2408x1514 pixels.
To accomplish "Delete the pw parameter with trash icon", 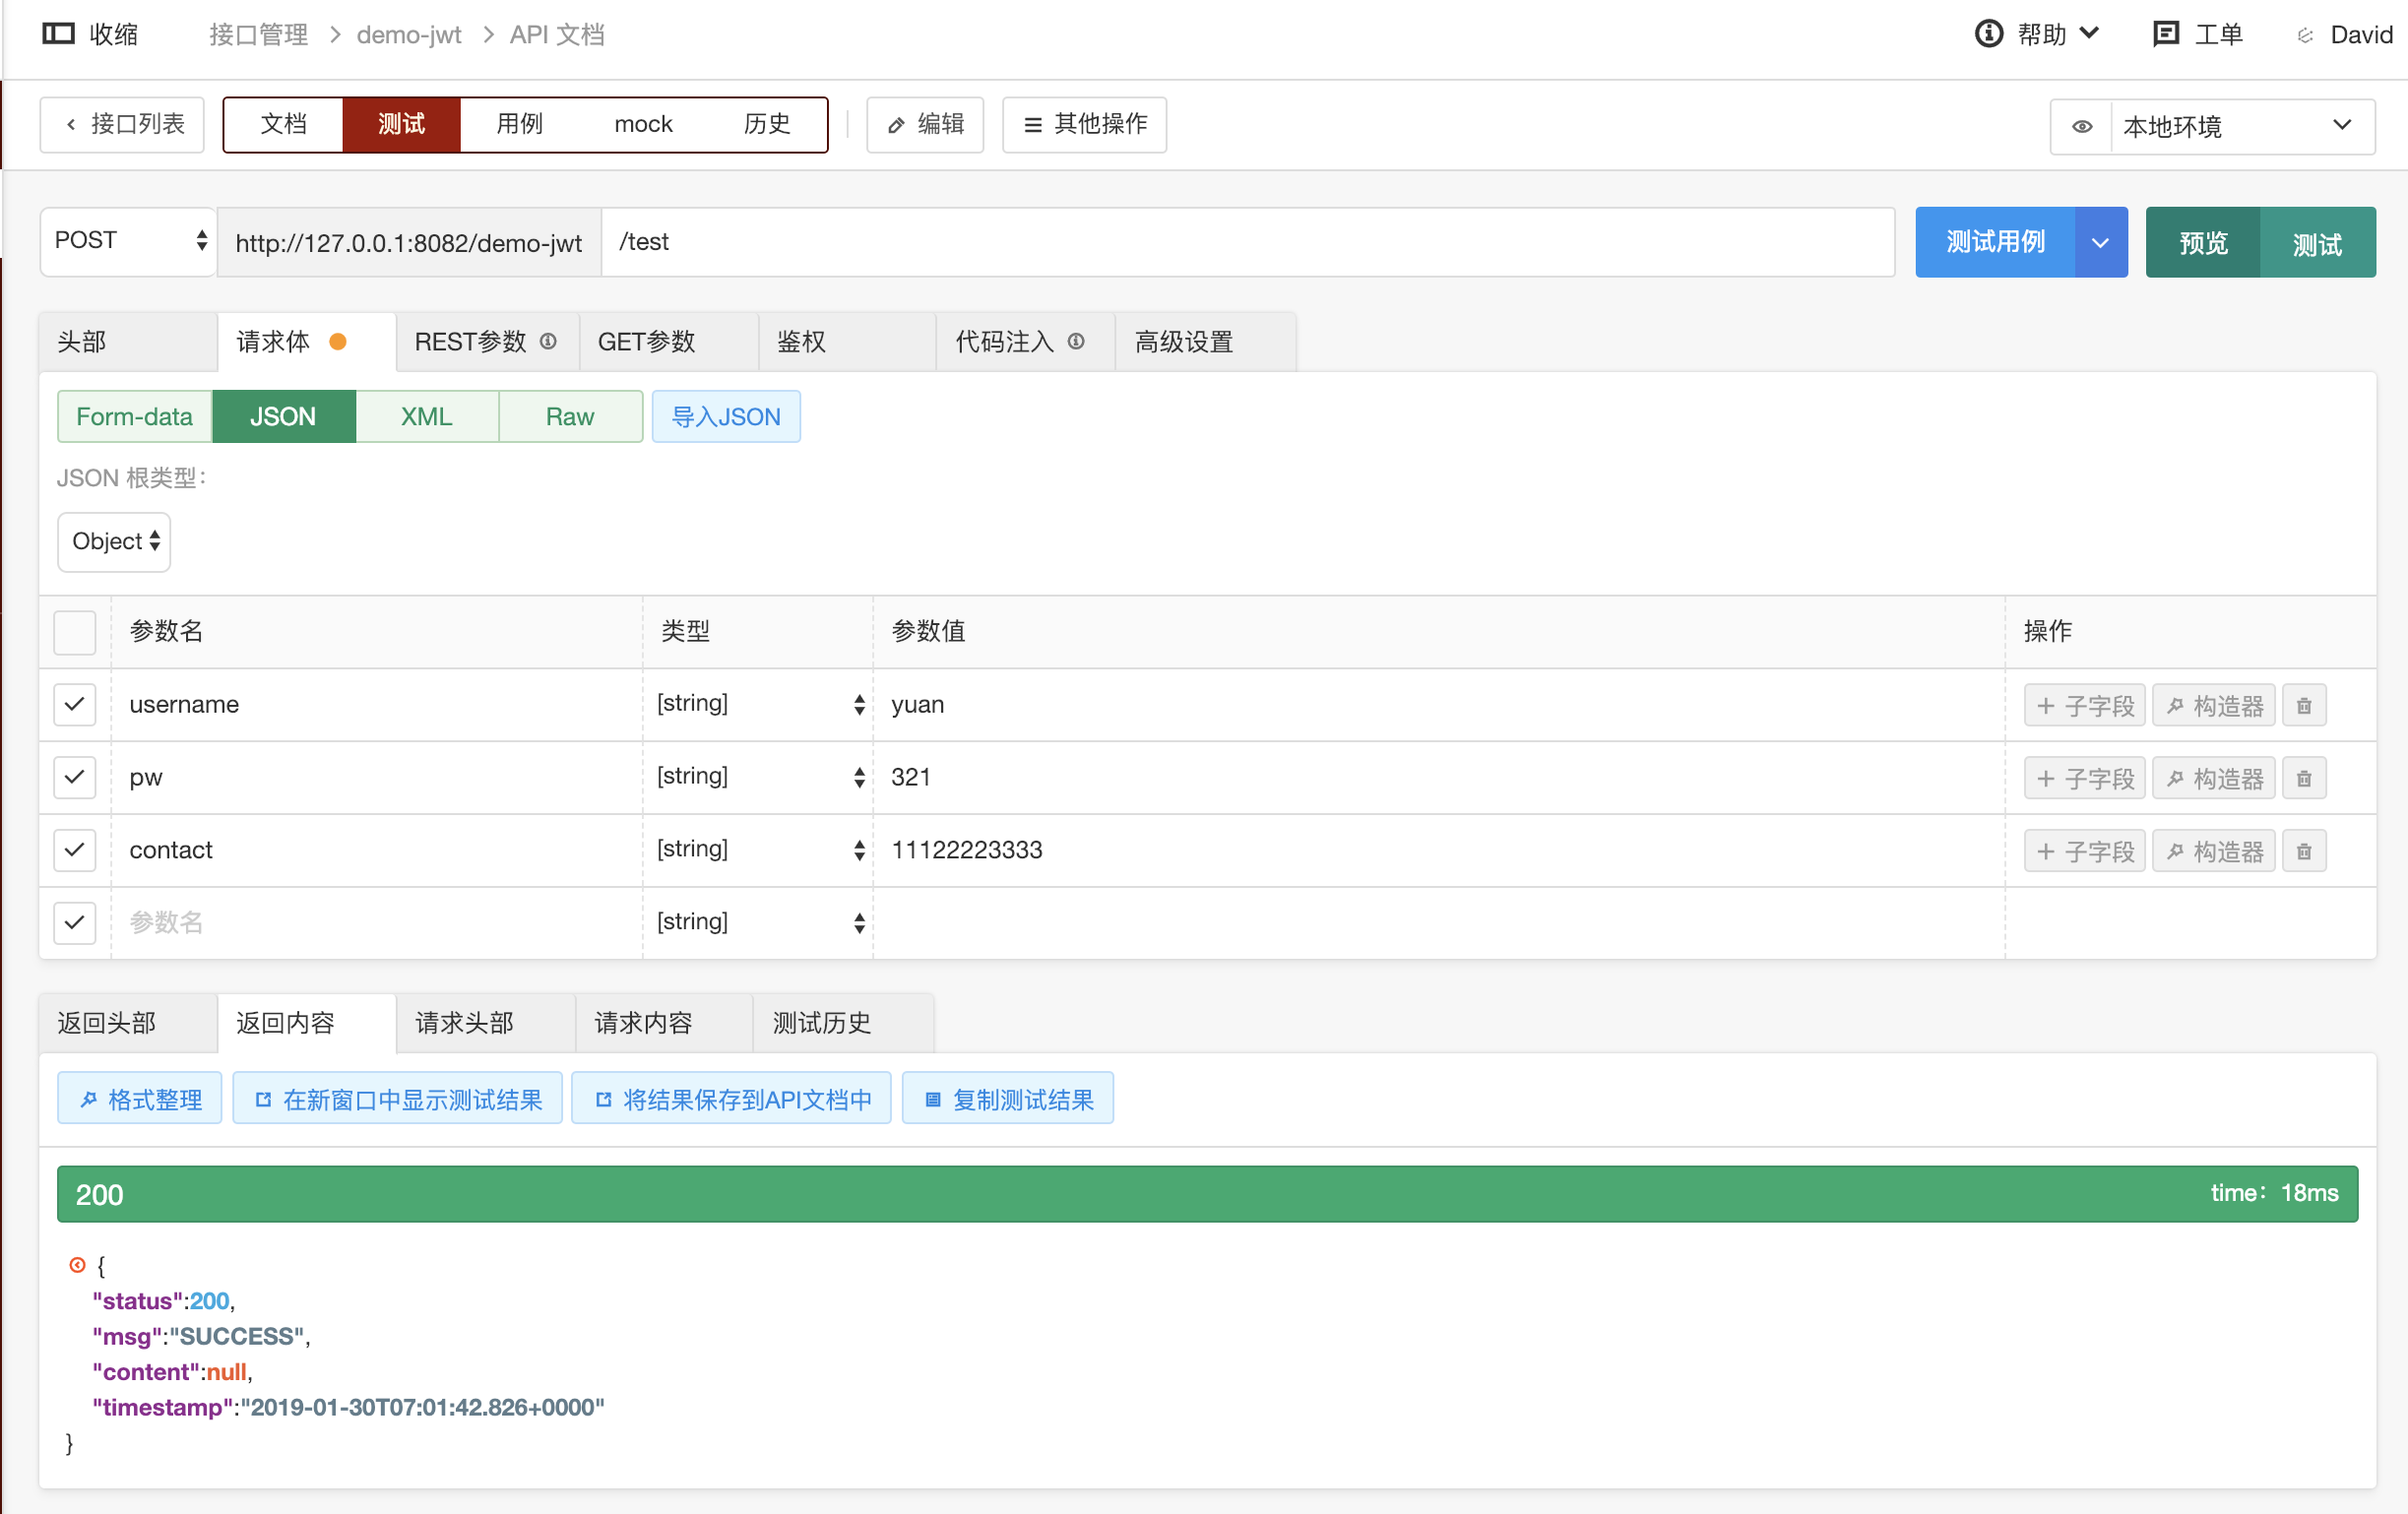I will [2304, 777].
